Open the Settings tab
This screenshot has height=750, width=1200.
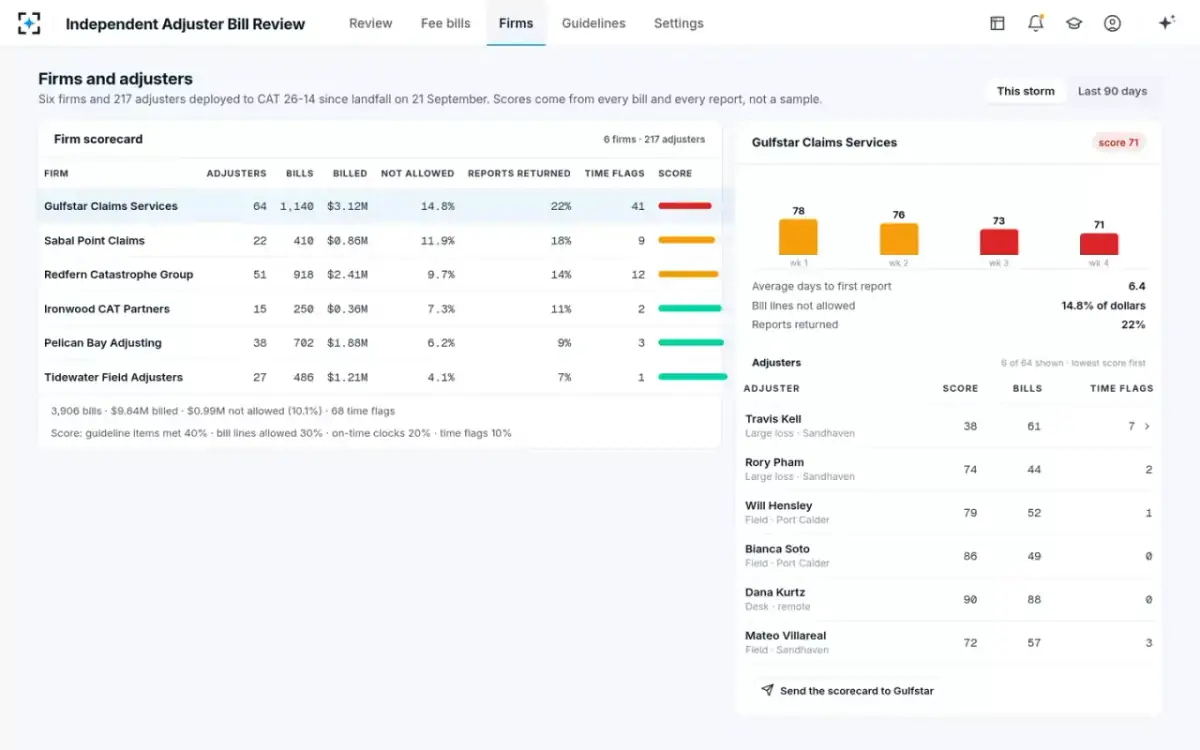[x=678, y=23]
